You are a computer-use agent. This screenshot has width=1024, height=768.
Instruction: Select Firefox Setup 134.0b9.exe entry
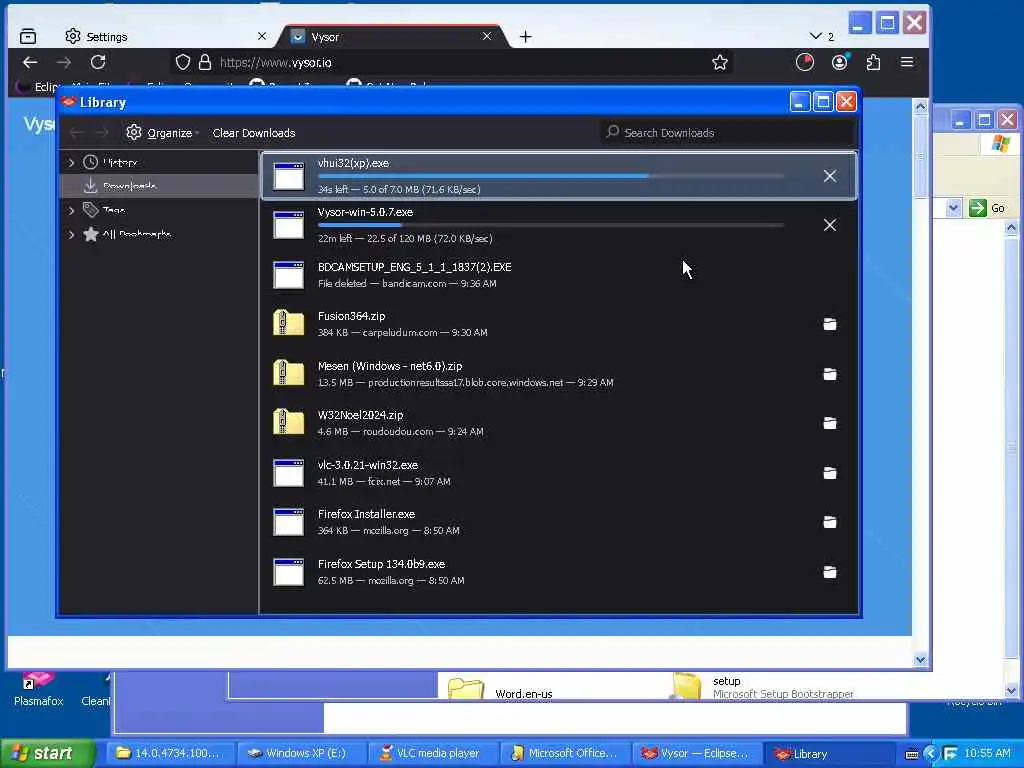(x=559, y=572)
